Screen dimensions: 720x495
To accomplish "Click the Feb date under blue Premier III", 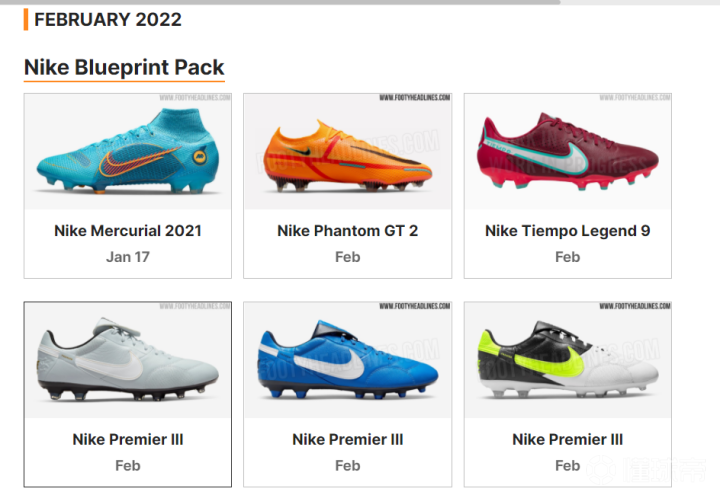I will point(348,466).
